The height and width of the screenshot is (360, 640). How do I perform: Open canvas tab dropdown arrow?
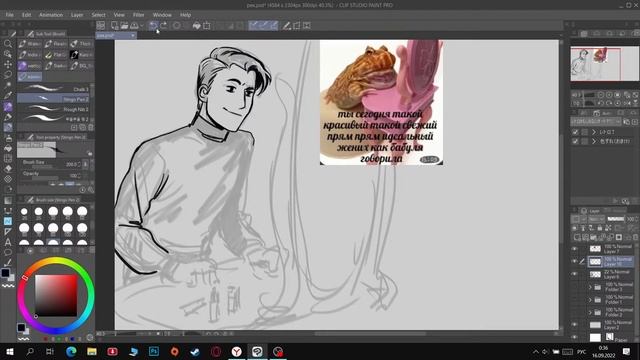pyautogui.click(x=133, y=36)
